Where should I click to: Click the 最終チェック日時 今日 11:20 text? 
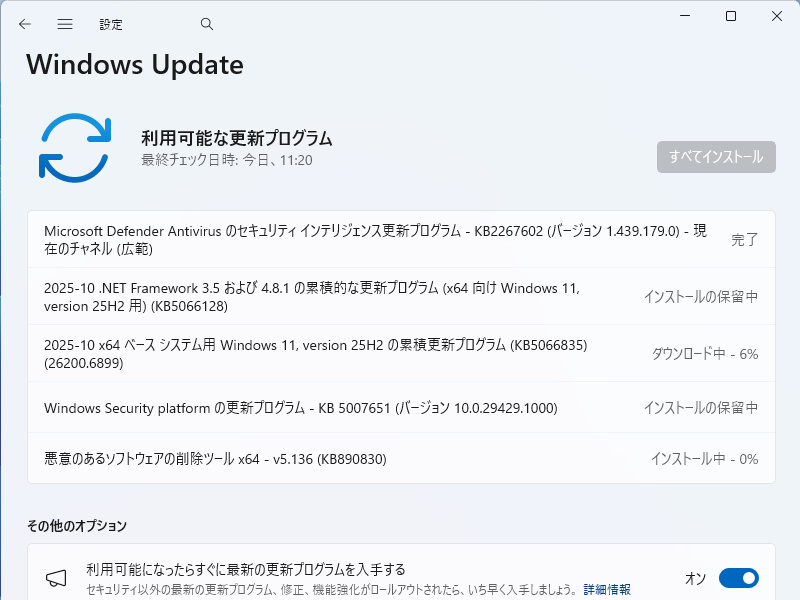click(x=227, y=160)
